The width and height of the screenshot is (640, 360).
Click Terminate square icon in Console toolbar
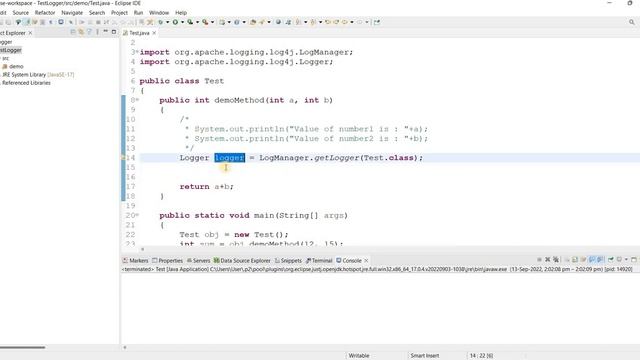tap(539, 260)
